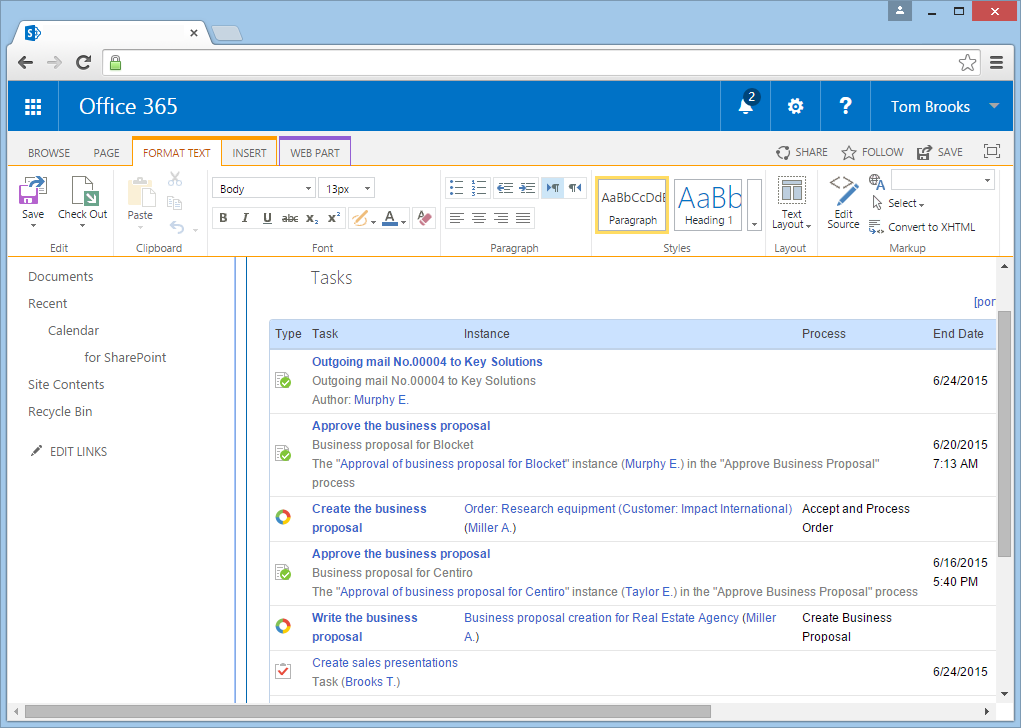The height and width of the screenshot is (728, 1021).
Task: Open the Create sales presentations task
Action: click(385, 662)
